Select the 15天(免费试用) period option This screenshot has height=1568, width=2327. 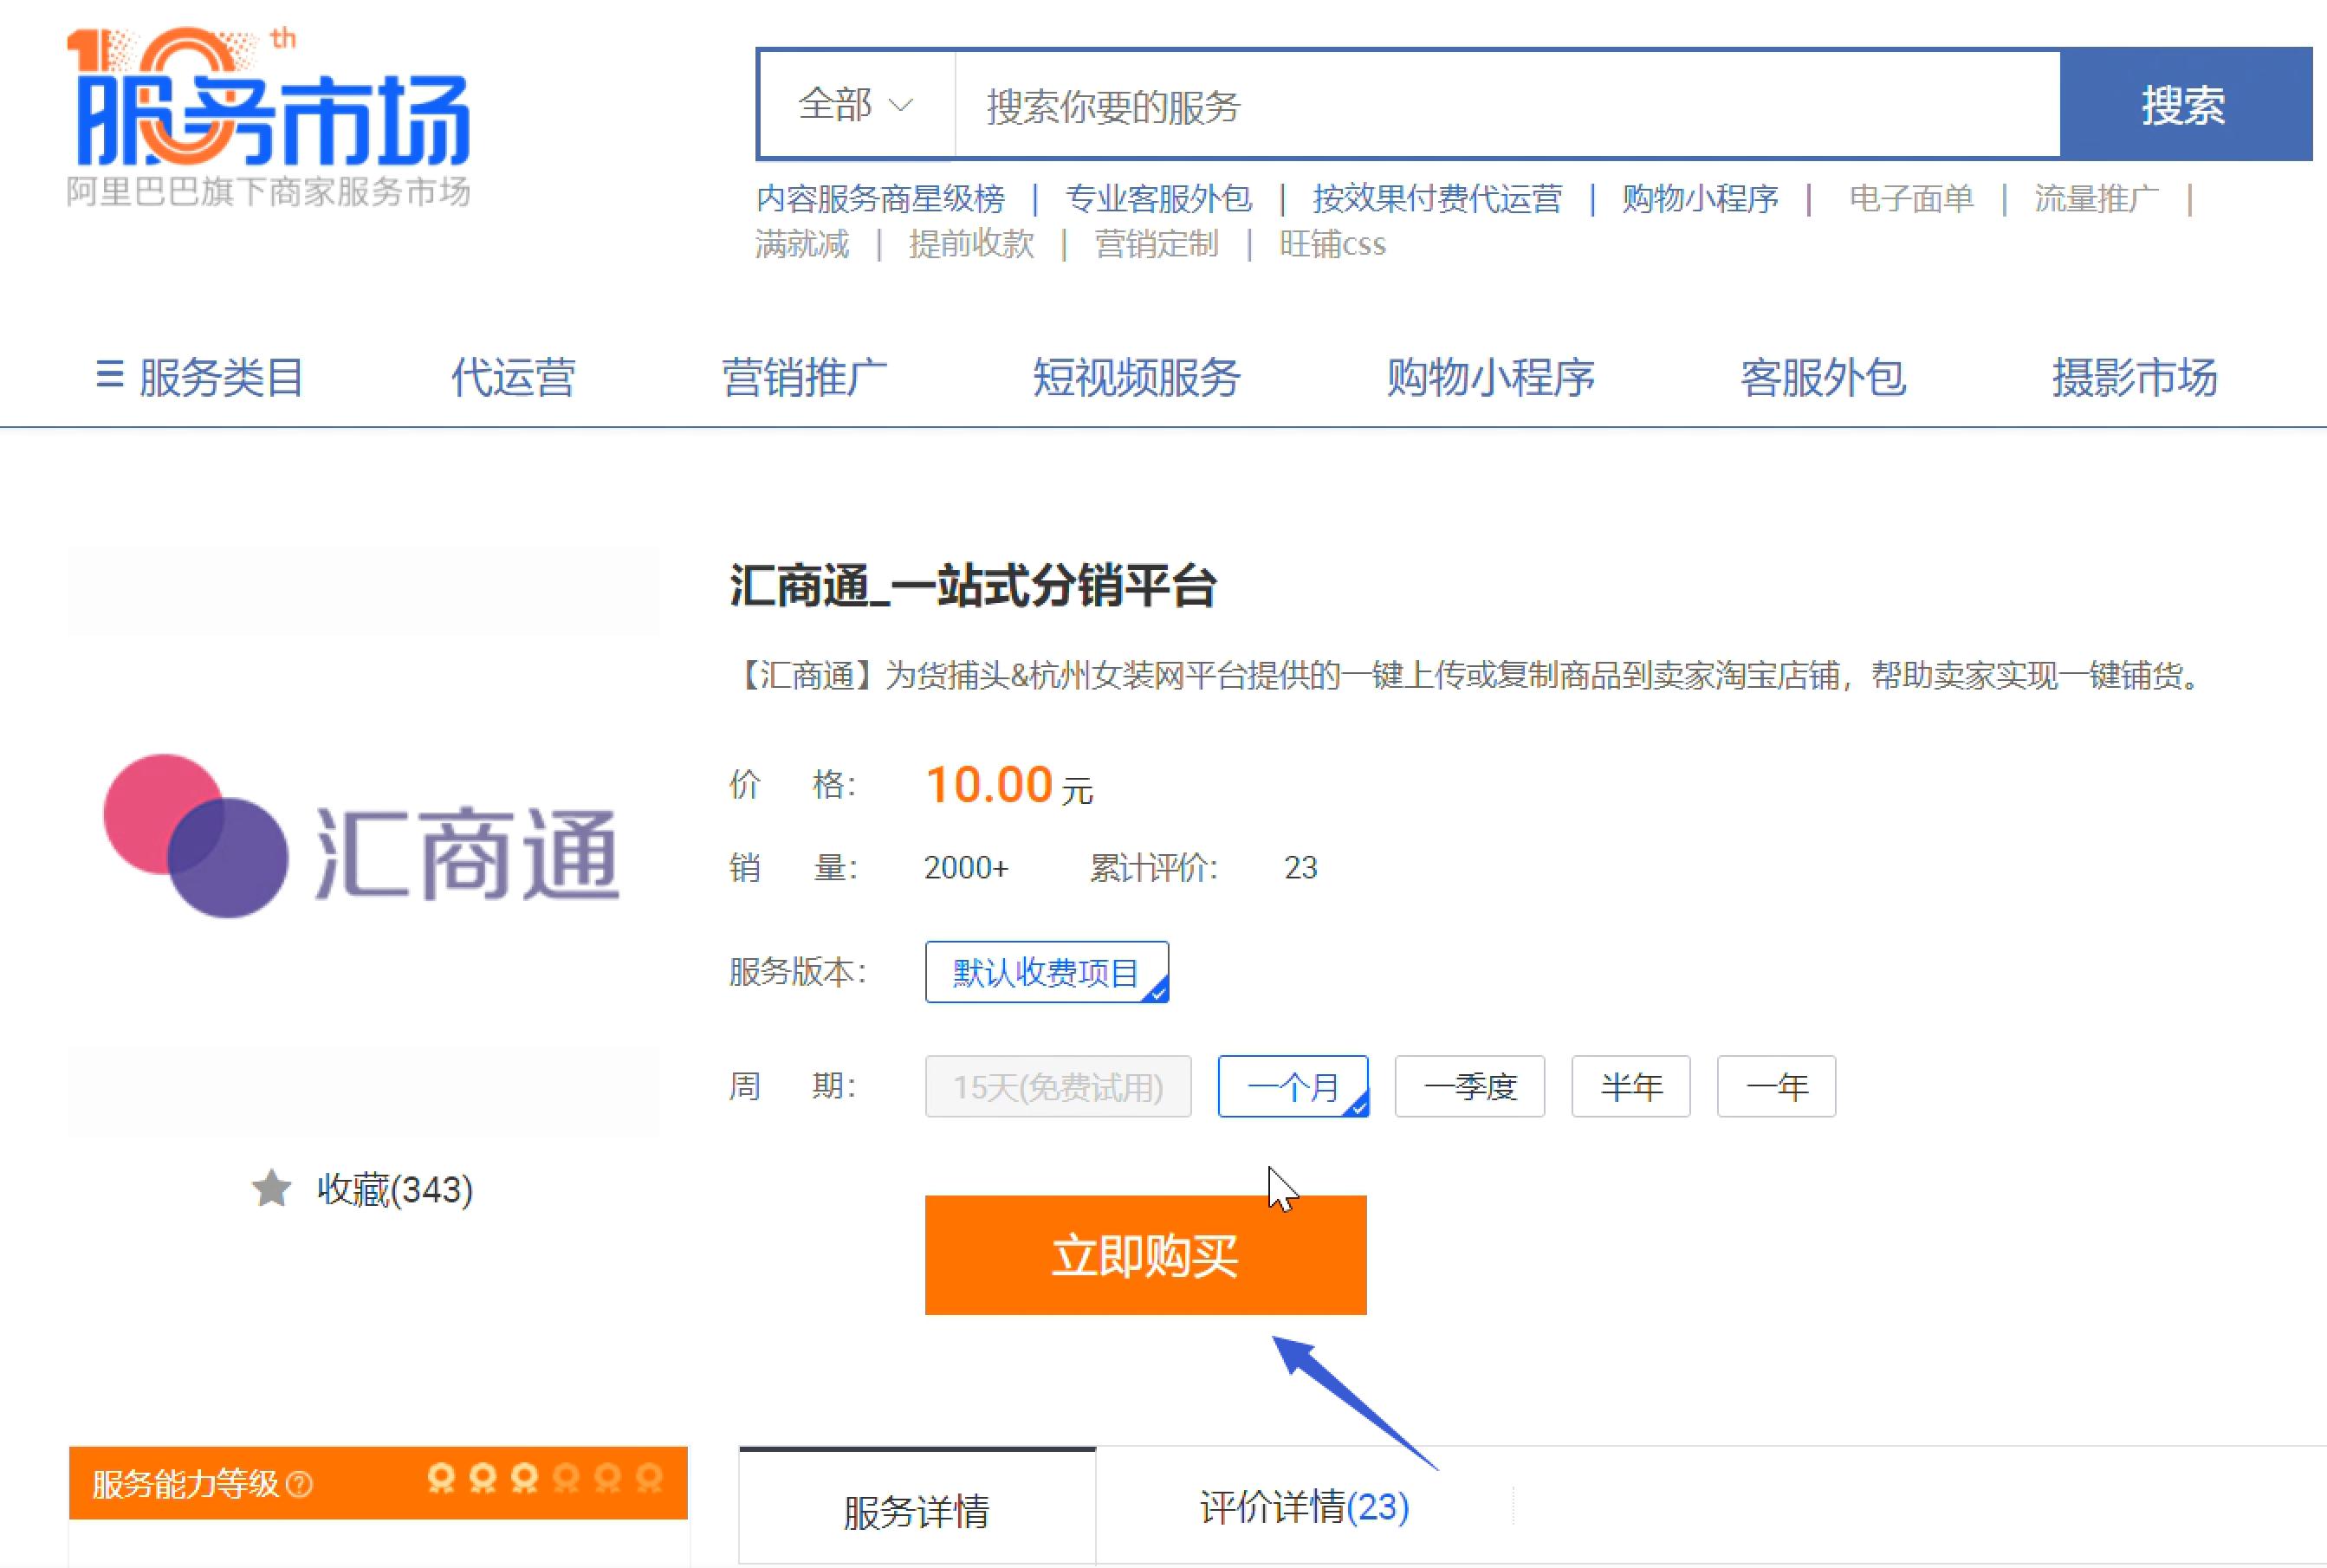click(x=1058, y=1086)
